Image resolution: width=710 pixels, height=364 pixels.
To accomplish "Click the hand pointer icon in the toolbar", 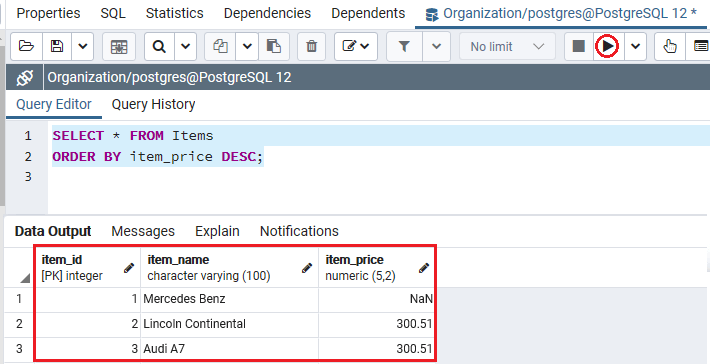I will tap(670, 46).
